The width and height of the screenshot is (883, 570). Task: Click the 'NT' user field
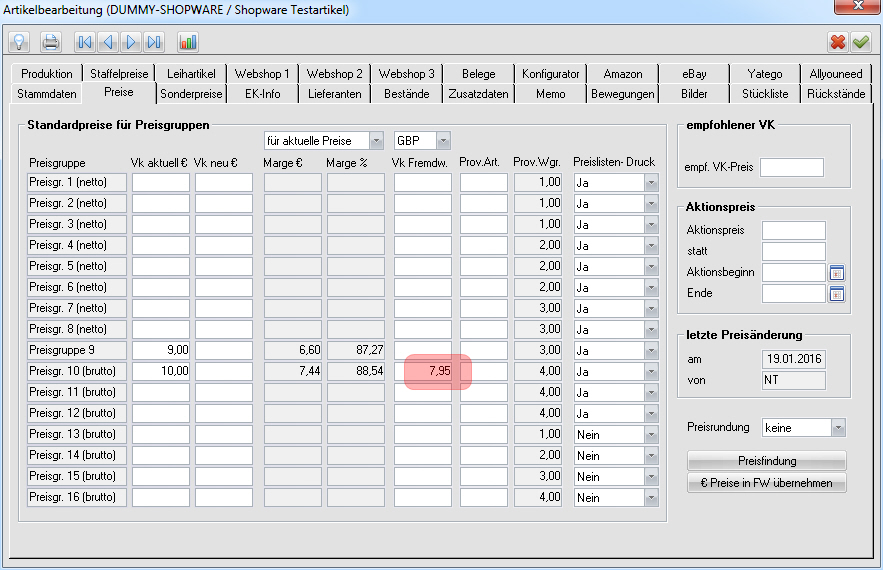[x=793, y=380]
